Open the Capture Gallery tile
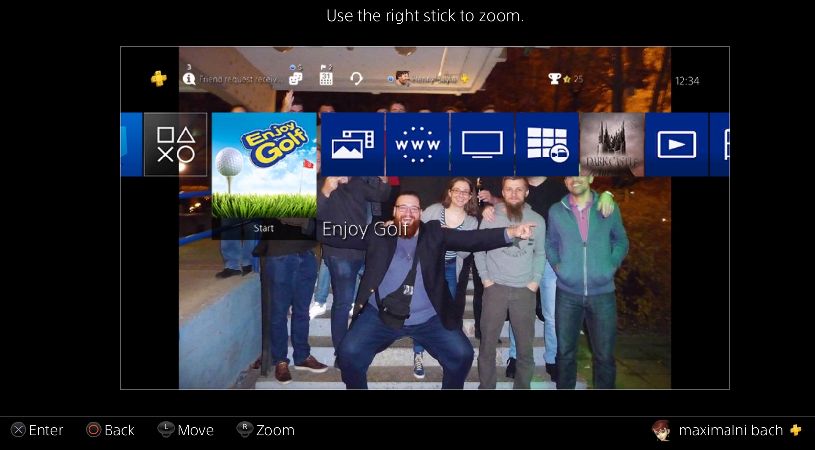The height and width of the screenshot is (450, 815). [x=352, y=144]
